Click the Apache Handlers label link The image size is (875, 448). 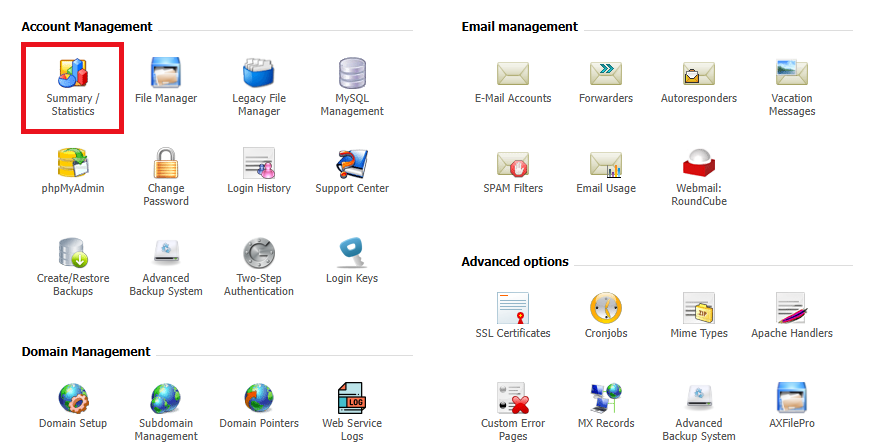(x=792, y=334)
